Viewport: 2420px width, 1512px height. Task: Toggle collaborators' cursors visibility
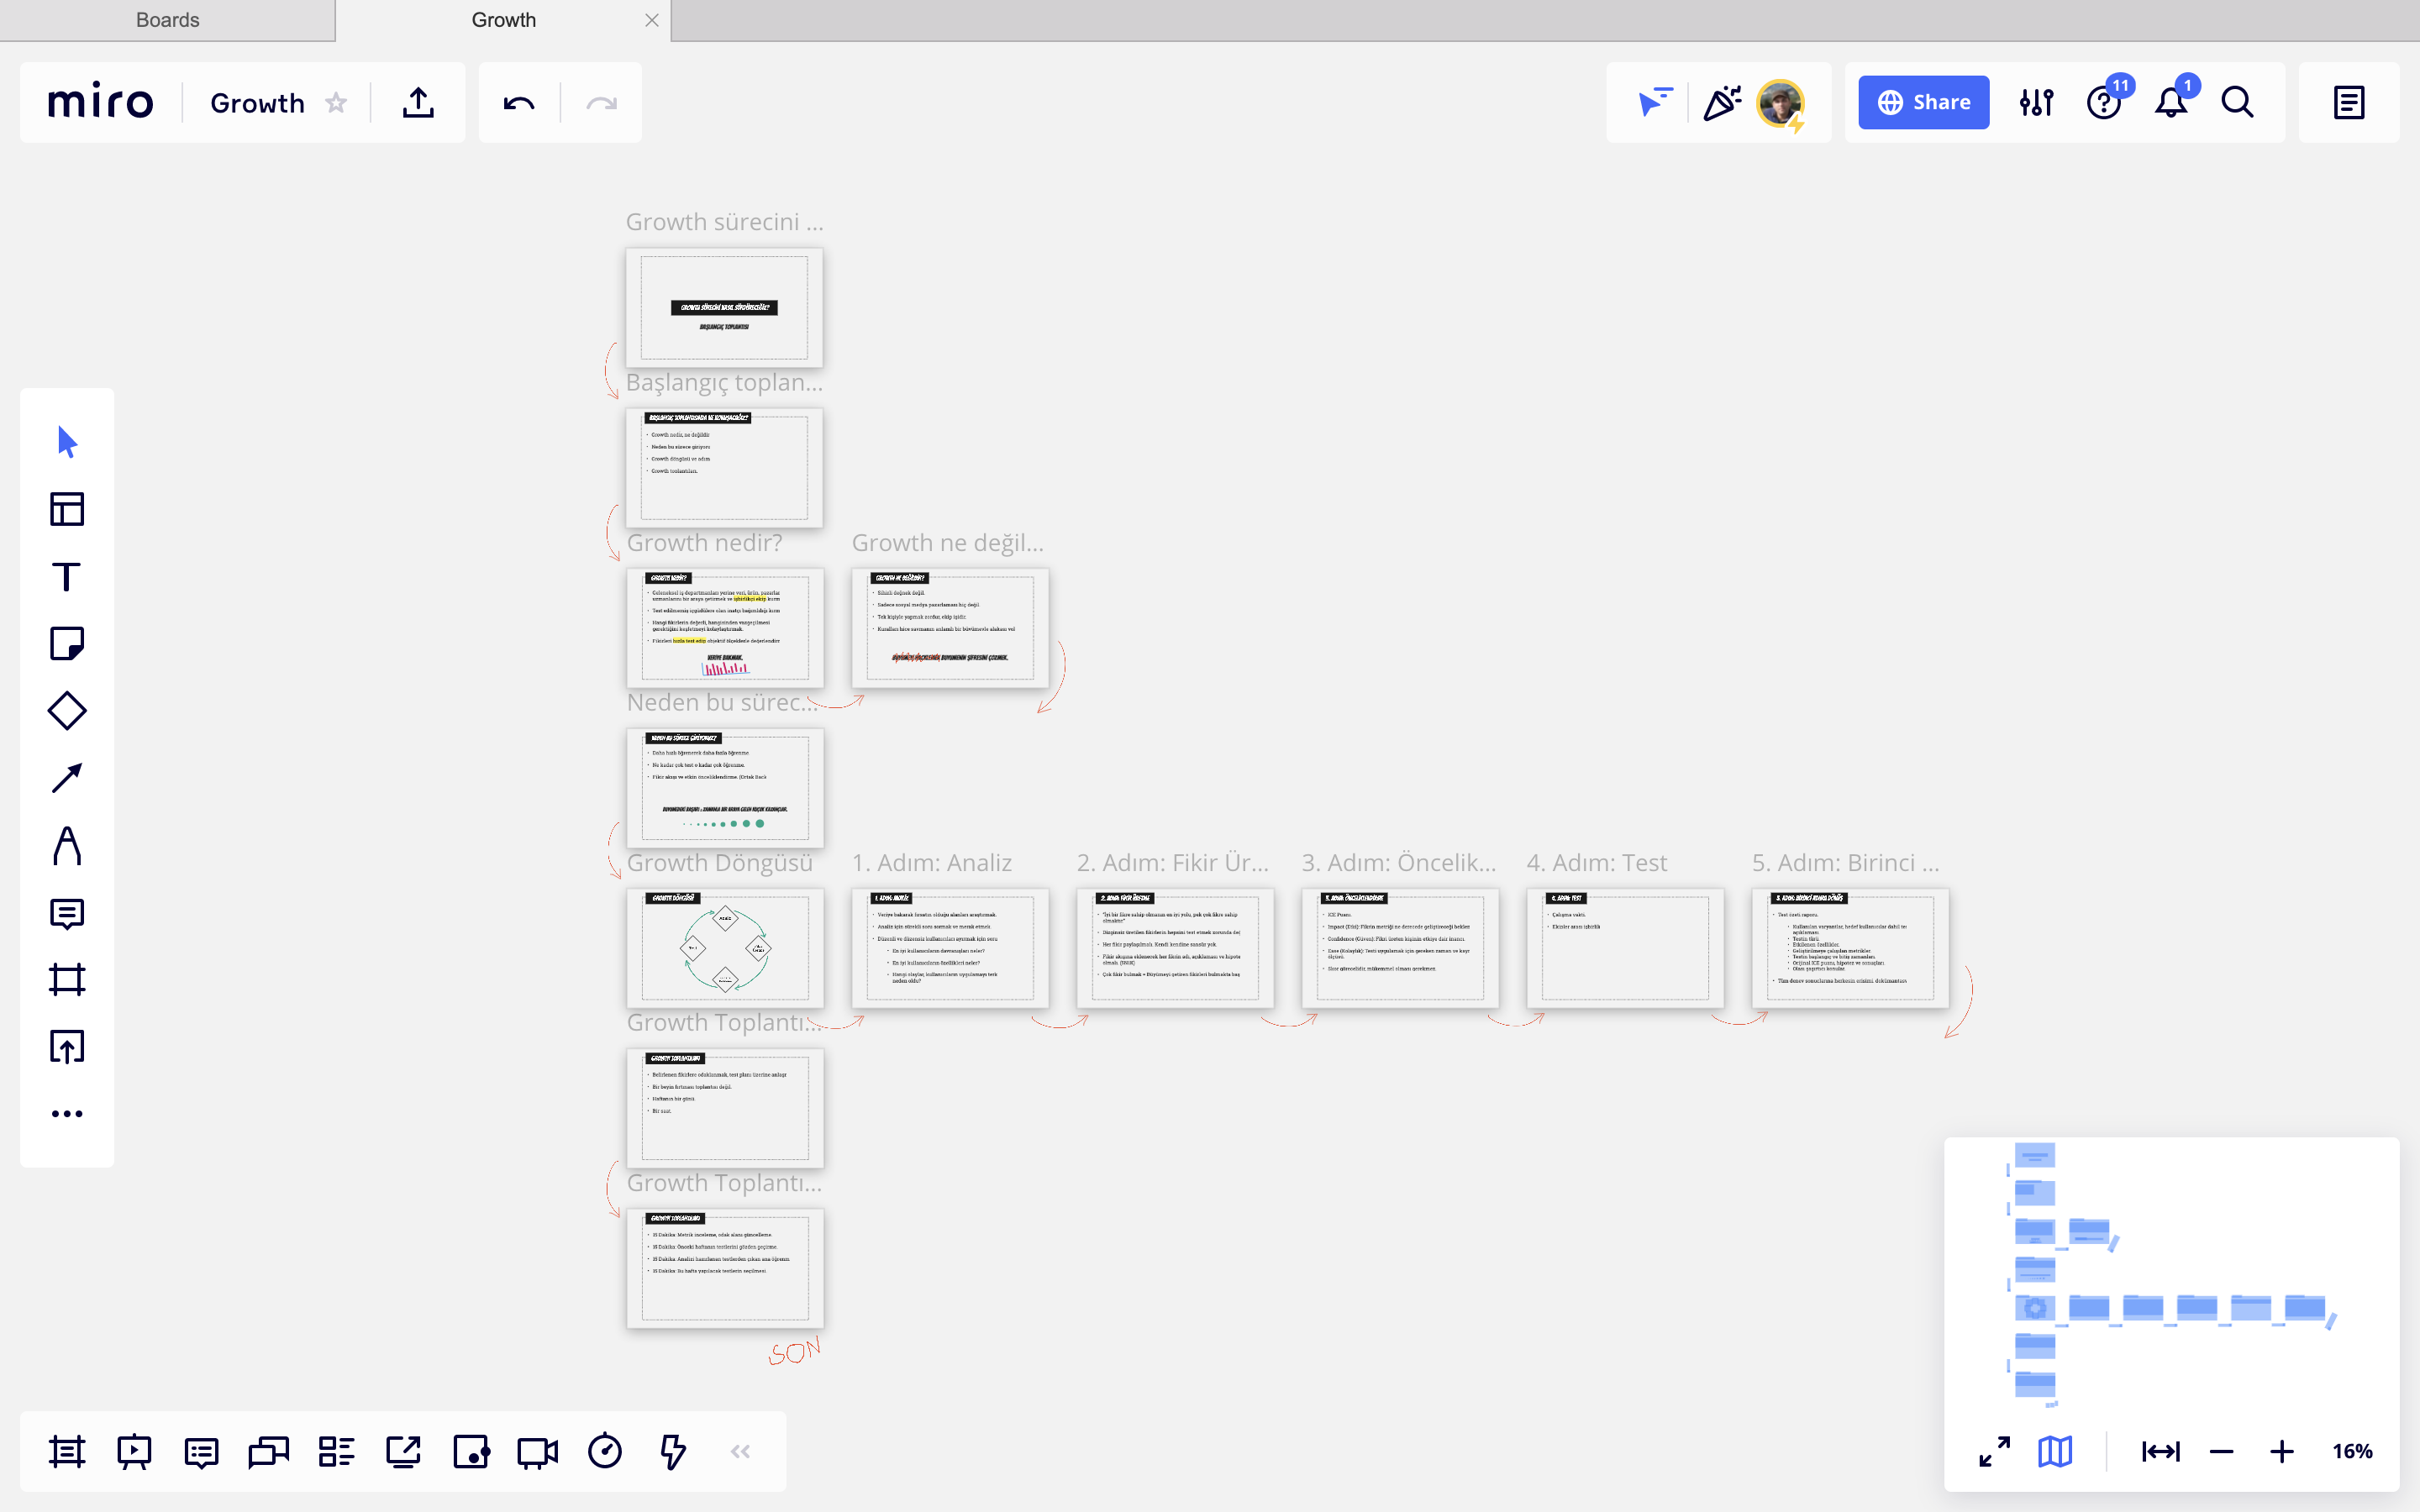click(1656, 103)
